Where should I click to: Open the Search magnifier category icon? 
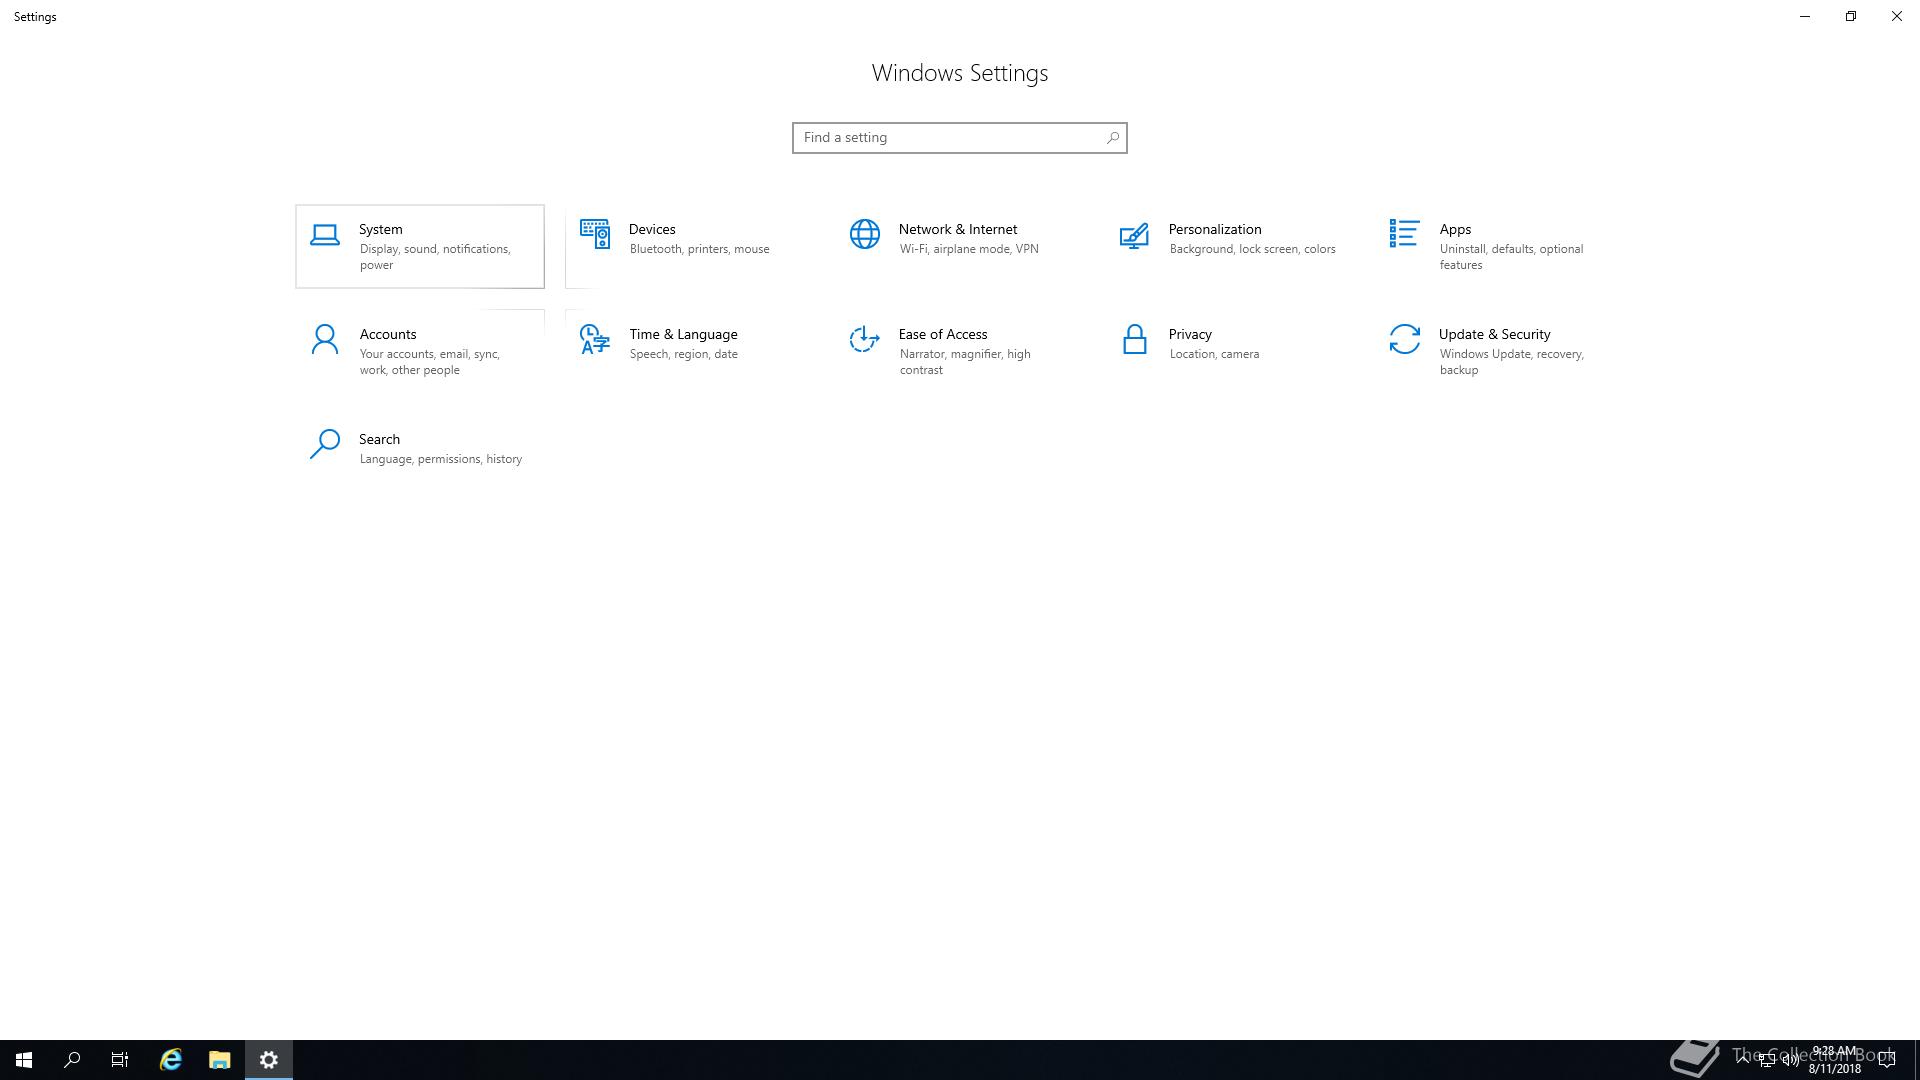[324, 444]
